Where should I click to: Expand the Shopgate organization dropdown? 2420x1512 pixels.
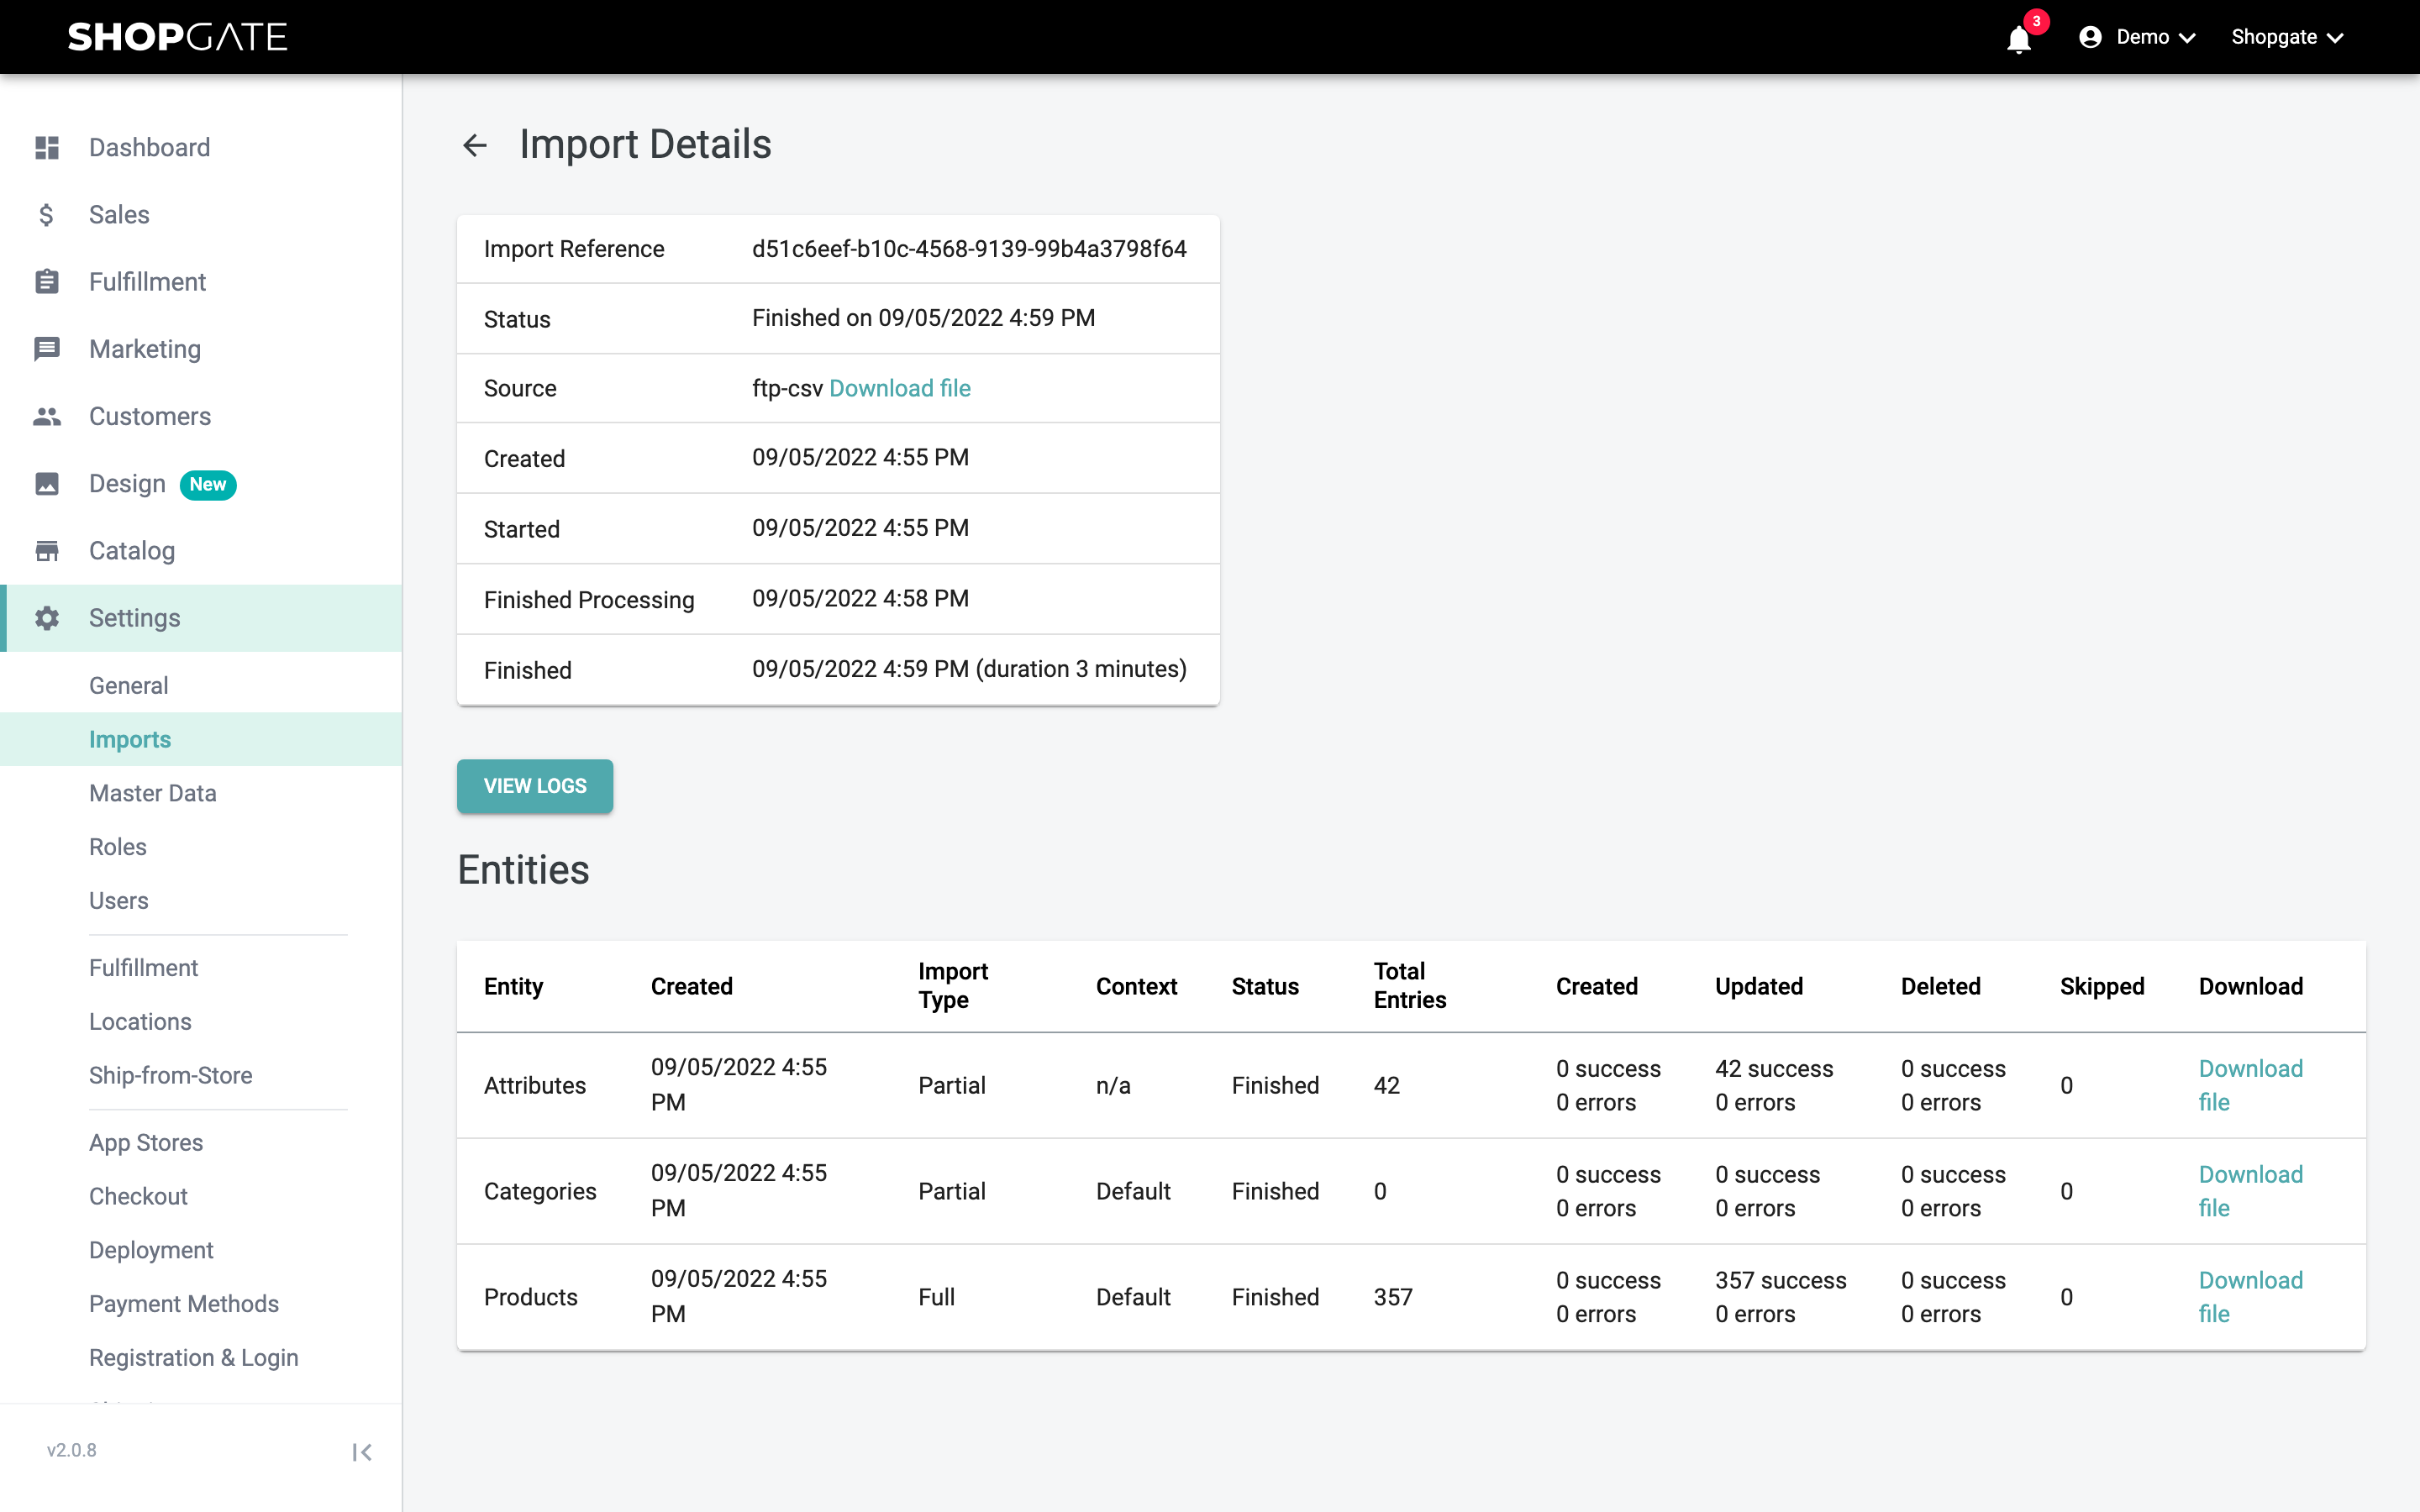2287,37
